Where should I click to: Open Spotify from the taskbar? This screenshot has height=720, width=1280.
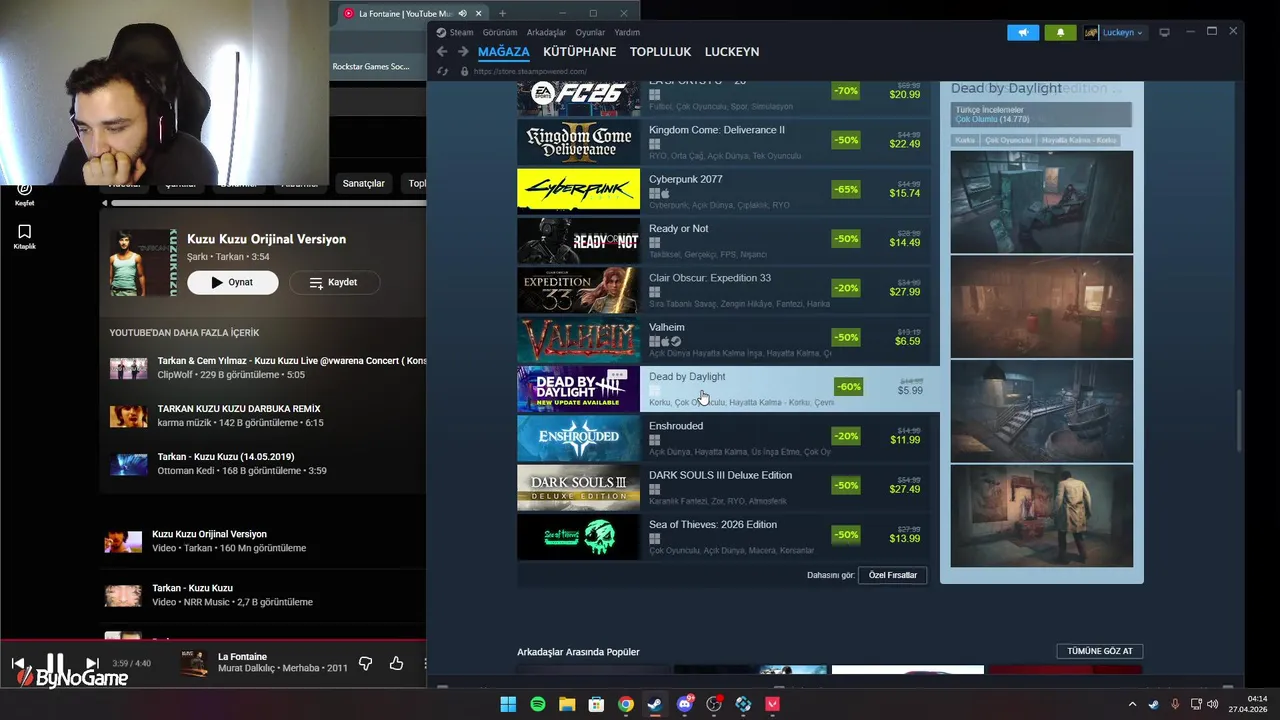[537, 704]
